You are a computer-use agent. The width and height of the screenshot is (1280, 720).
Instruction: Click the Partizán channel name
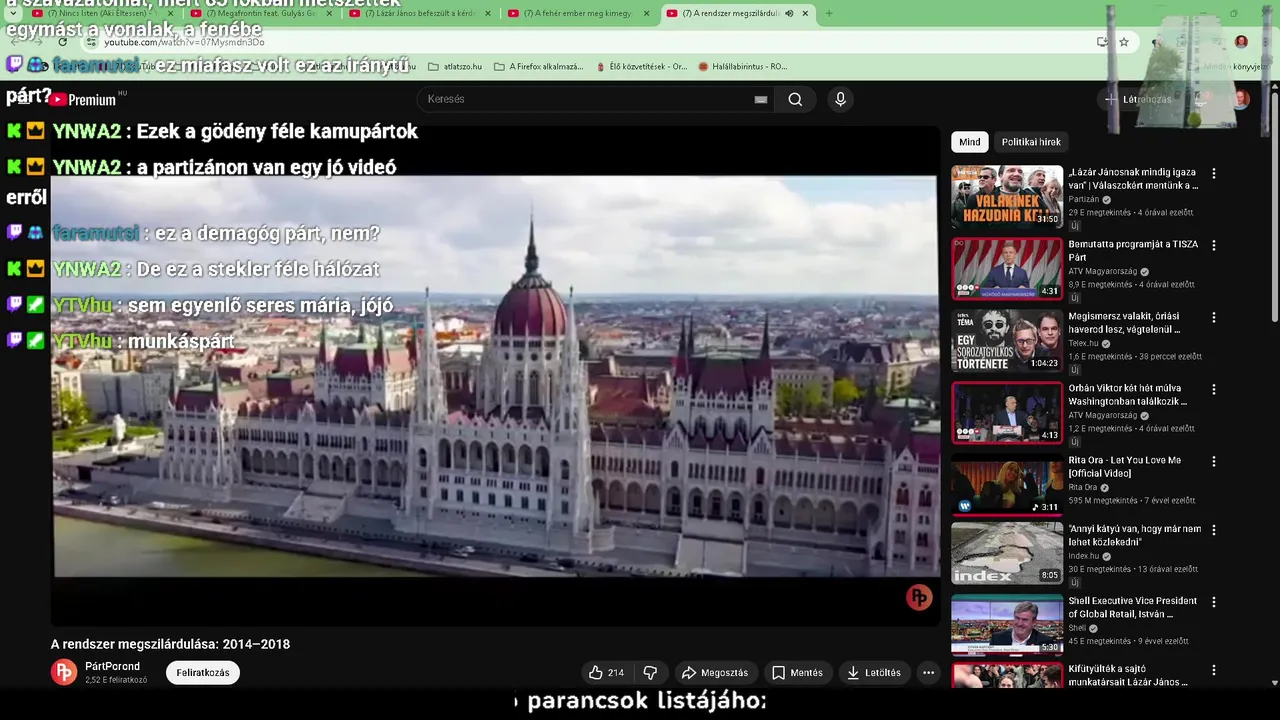[1084, 199]
